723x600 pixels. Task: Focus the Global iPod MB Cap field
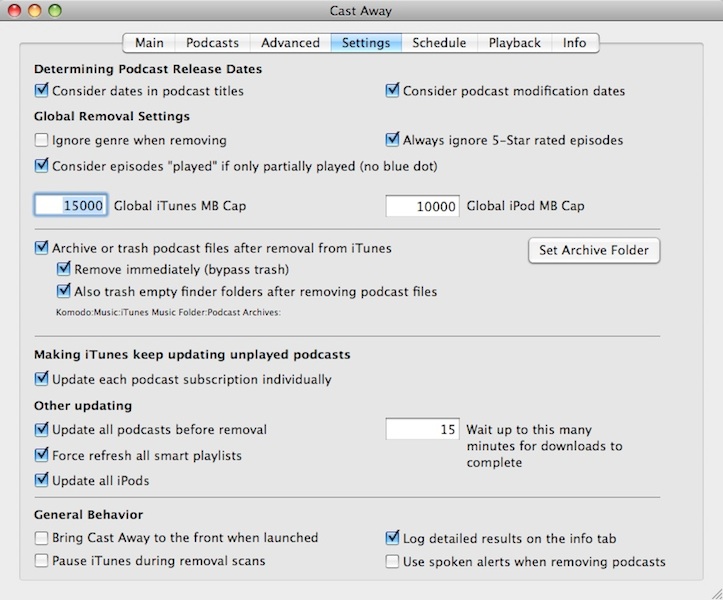click(x=423, y=206)
